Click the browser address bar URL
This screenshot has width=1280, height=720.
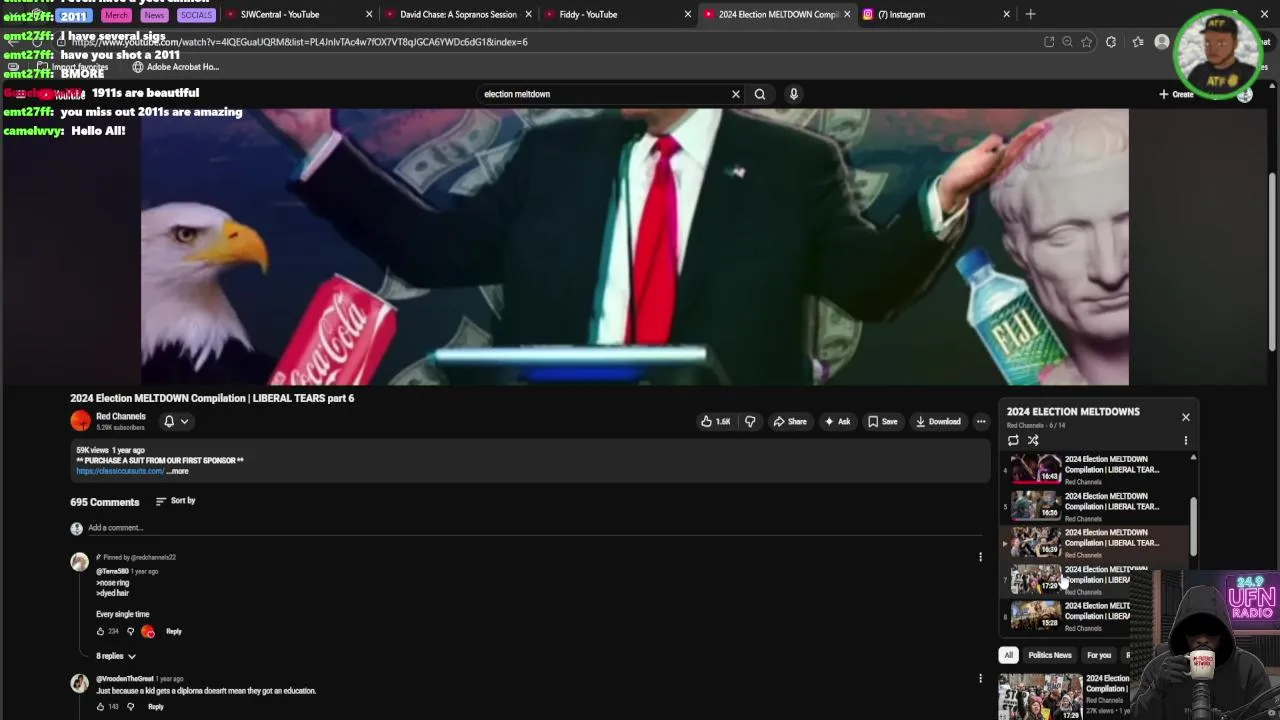point(300,42)
